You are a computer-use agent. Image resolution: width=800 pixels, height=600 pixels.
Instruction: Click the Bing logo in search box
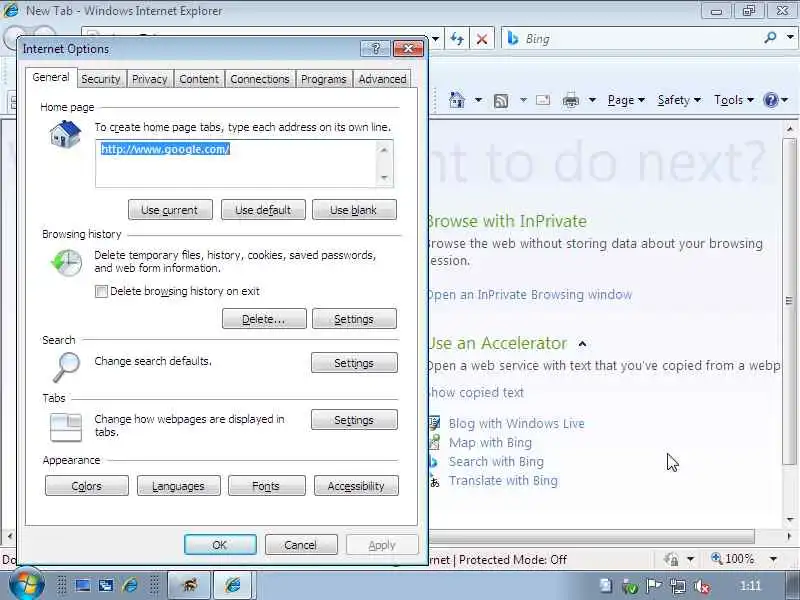pyautogui.click(x=513, y=38)
